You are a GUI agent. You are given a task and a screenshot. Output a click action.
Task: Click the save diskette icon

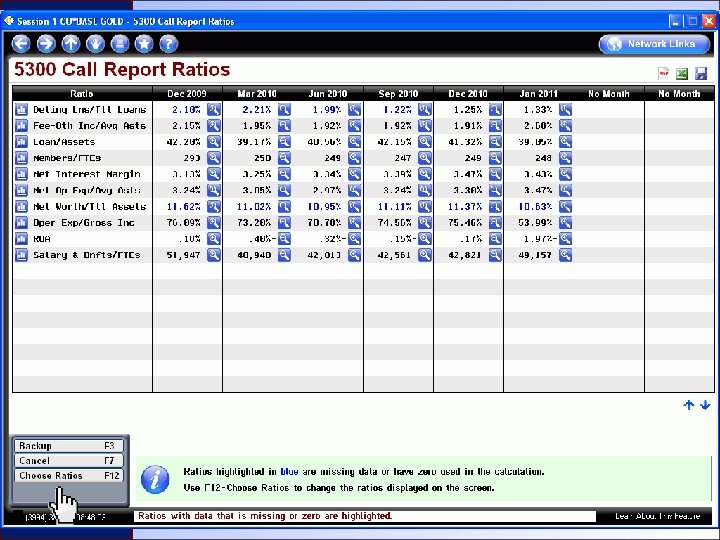coord(701,73)
